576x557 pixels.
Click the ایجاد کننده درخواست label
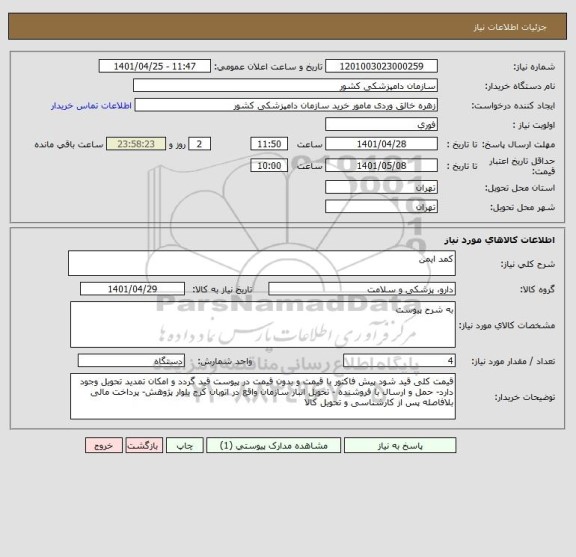tap(513, 106)
